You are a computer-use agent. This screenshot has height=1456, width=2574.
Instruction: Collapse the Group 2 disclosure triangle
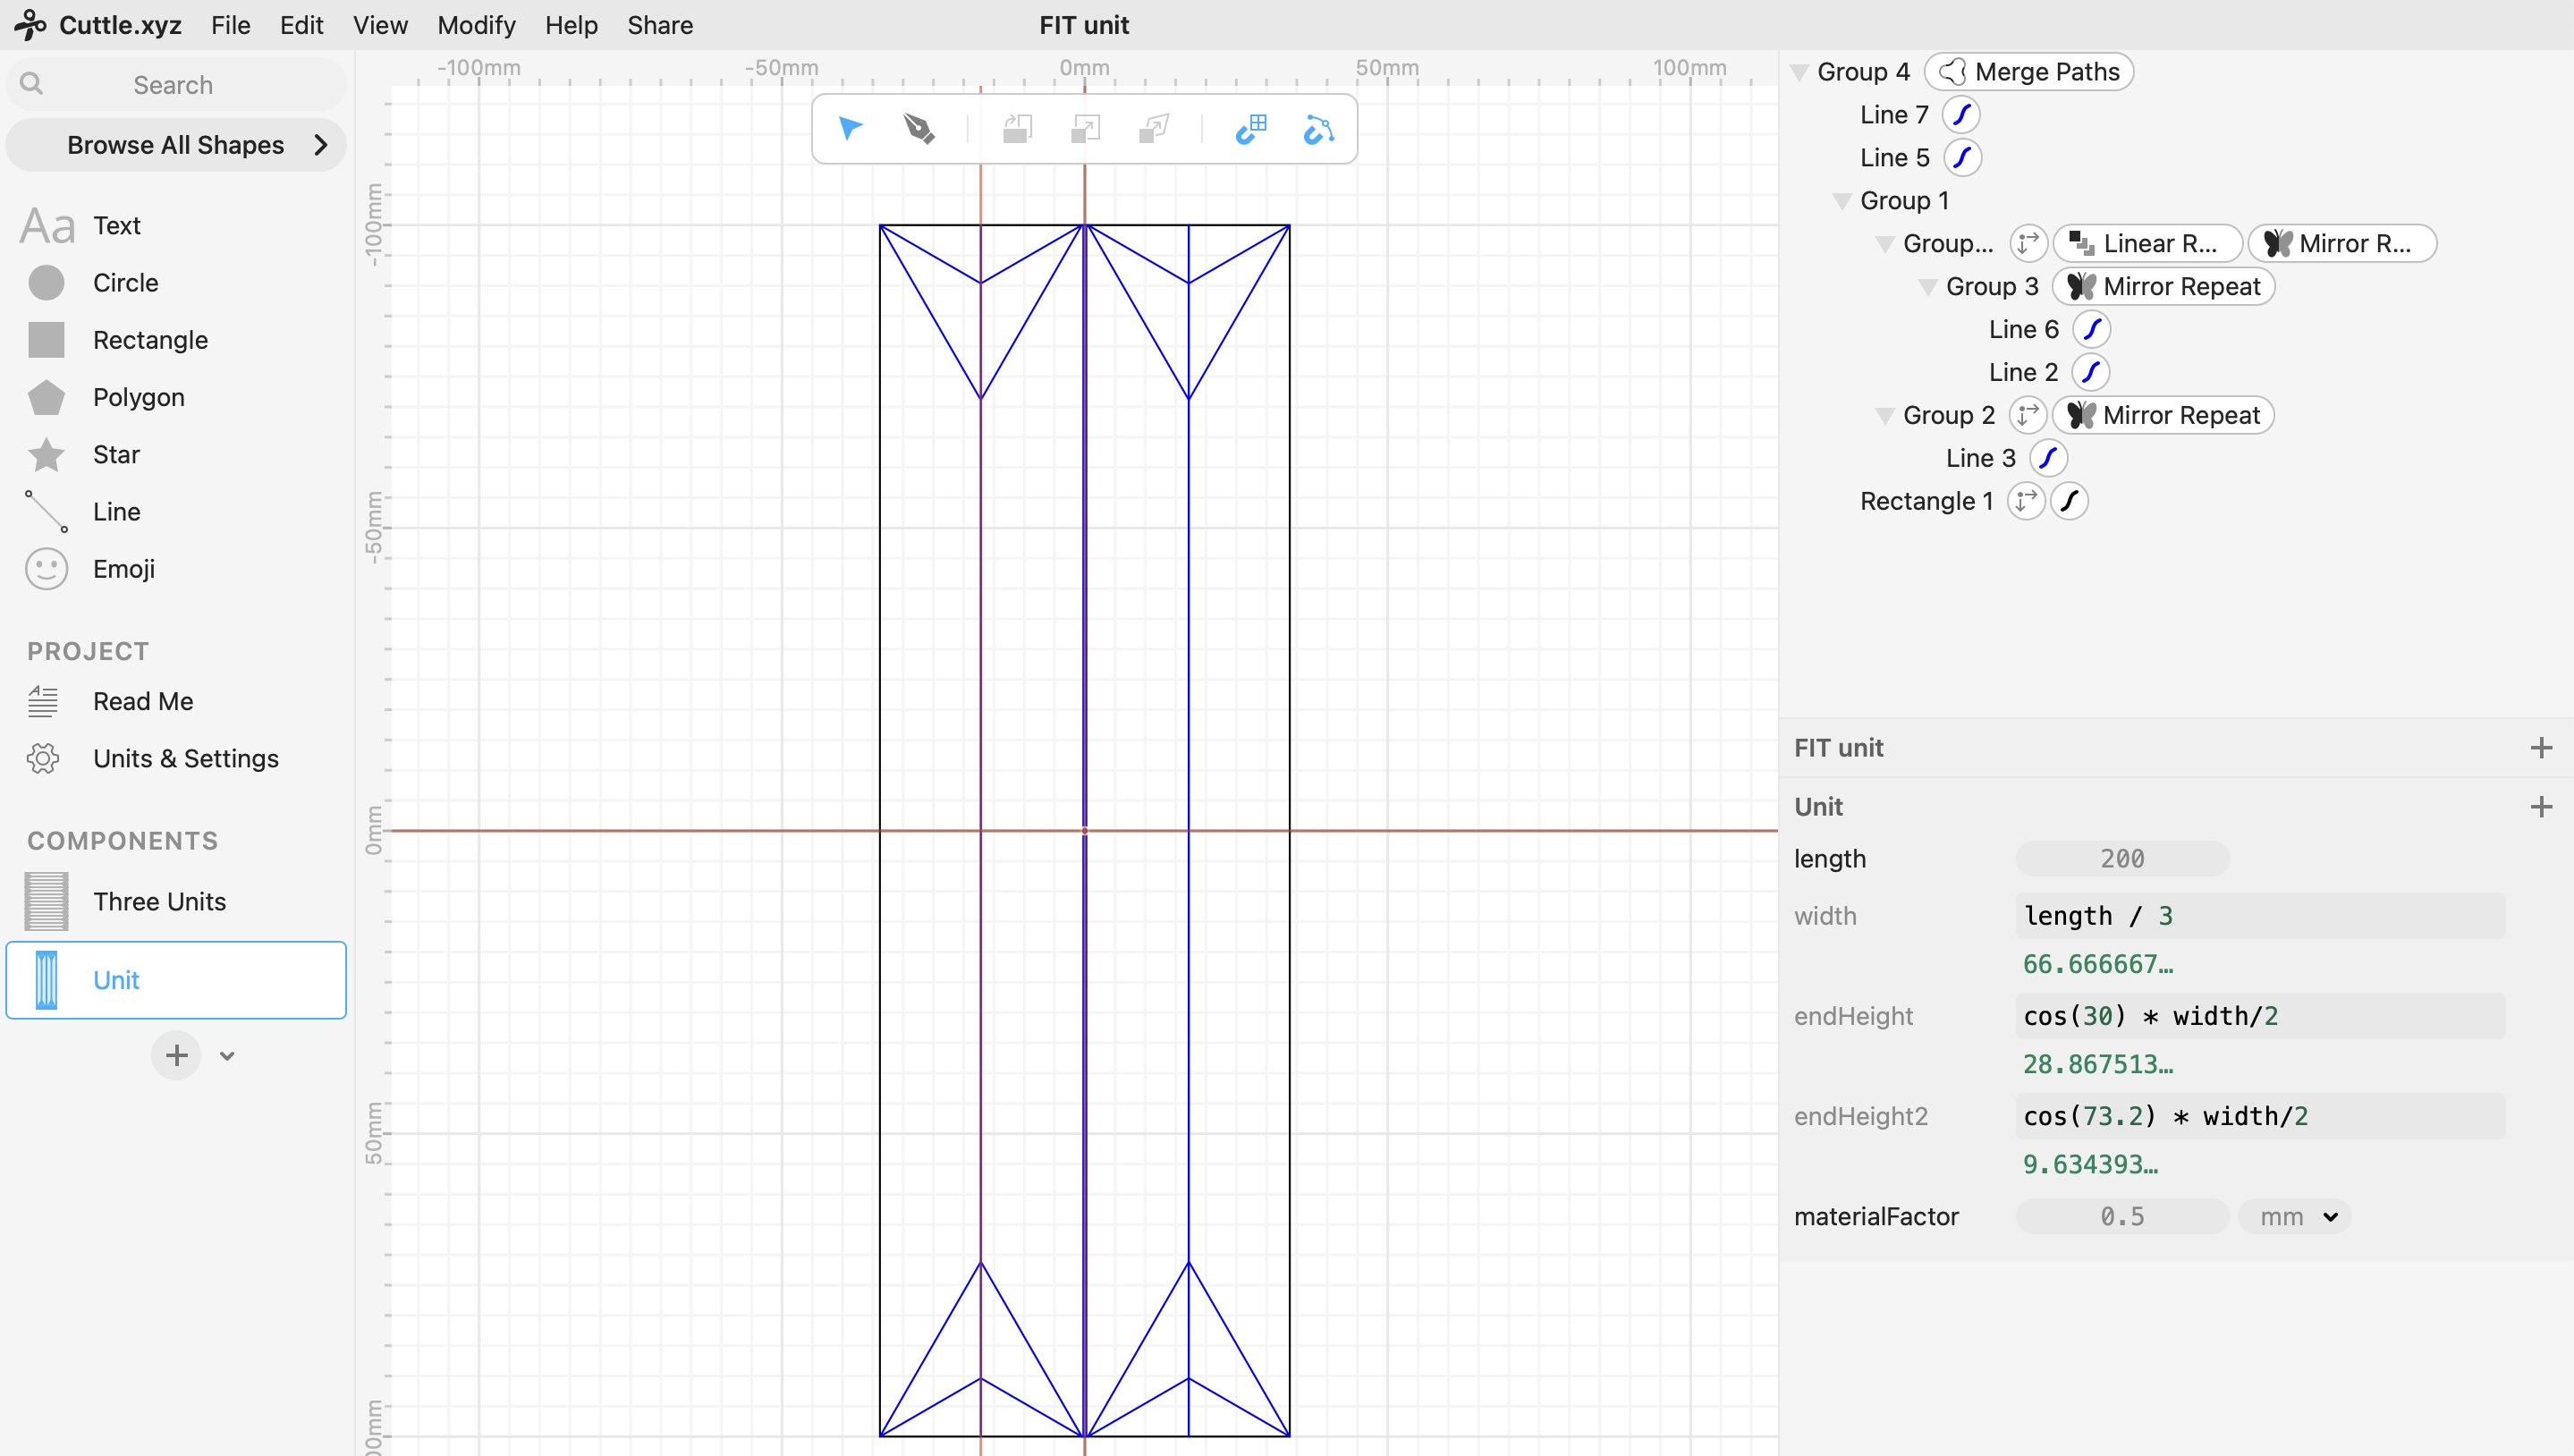coord(1884,416)
